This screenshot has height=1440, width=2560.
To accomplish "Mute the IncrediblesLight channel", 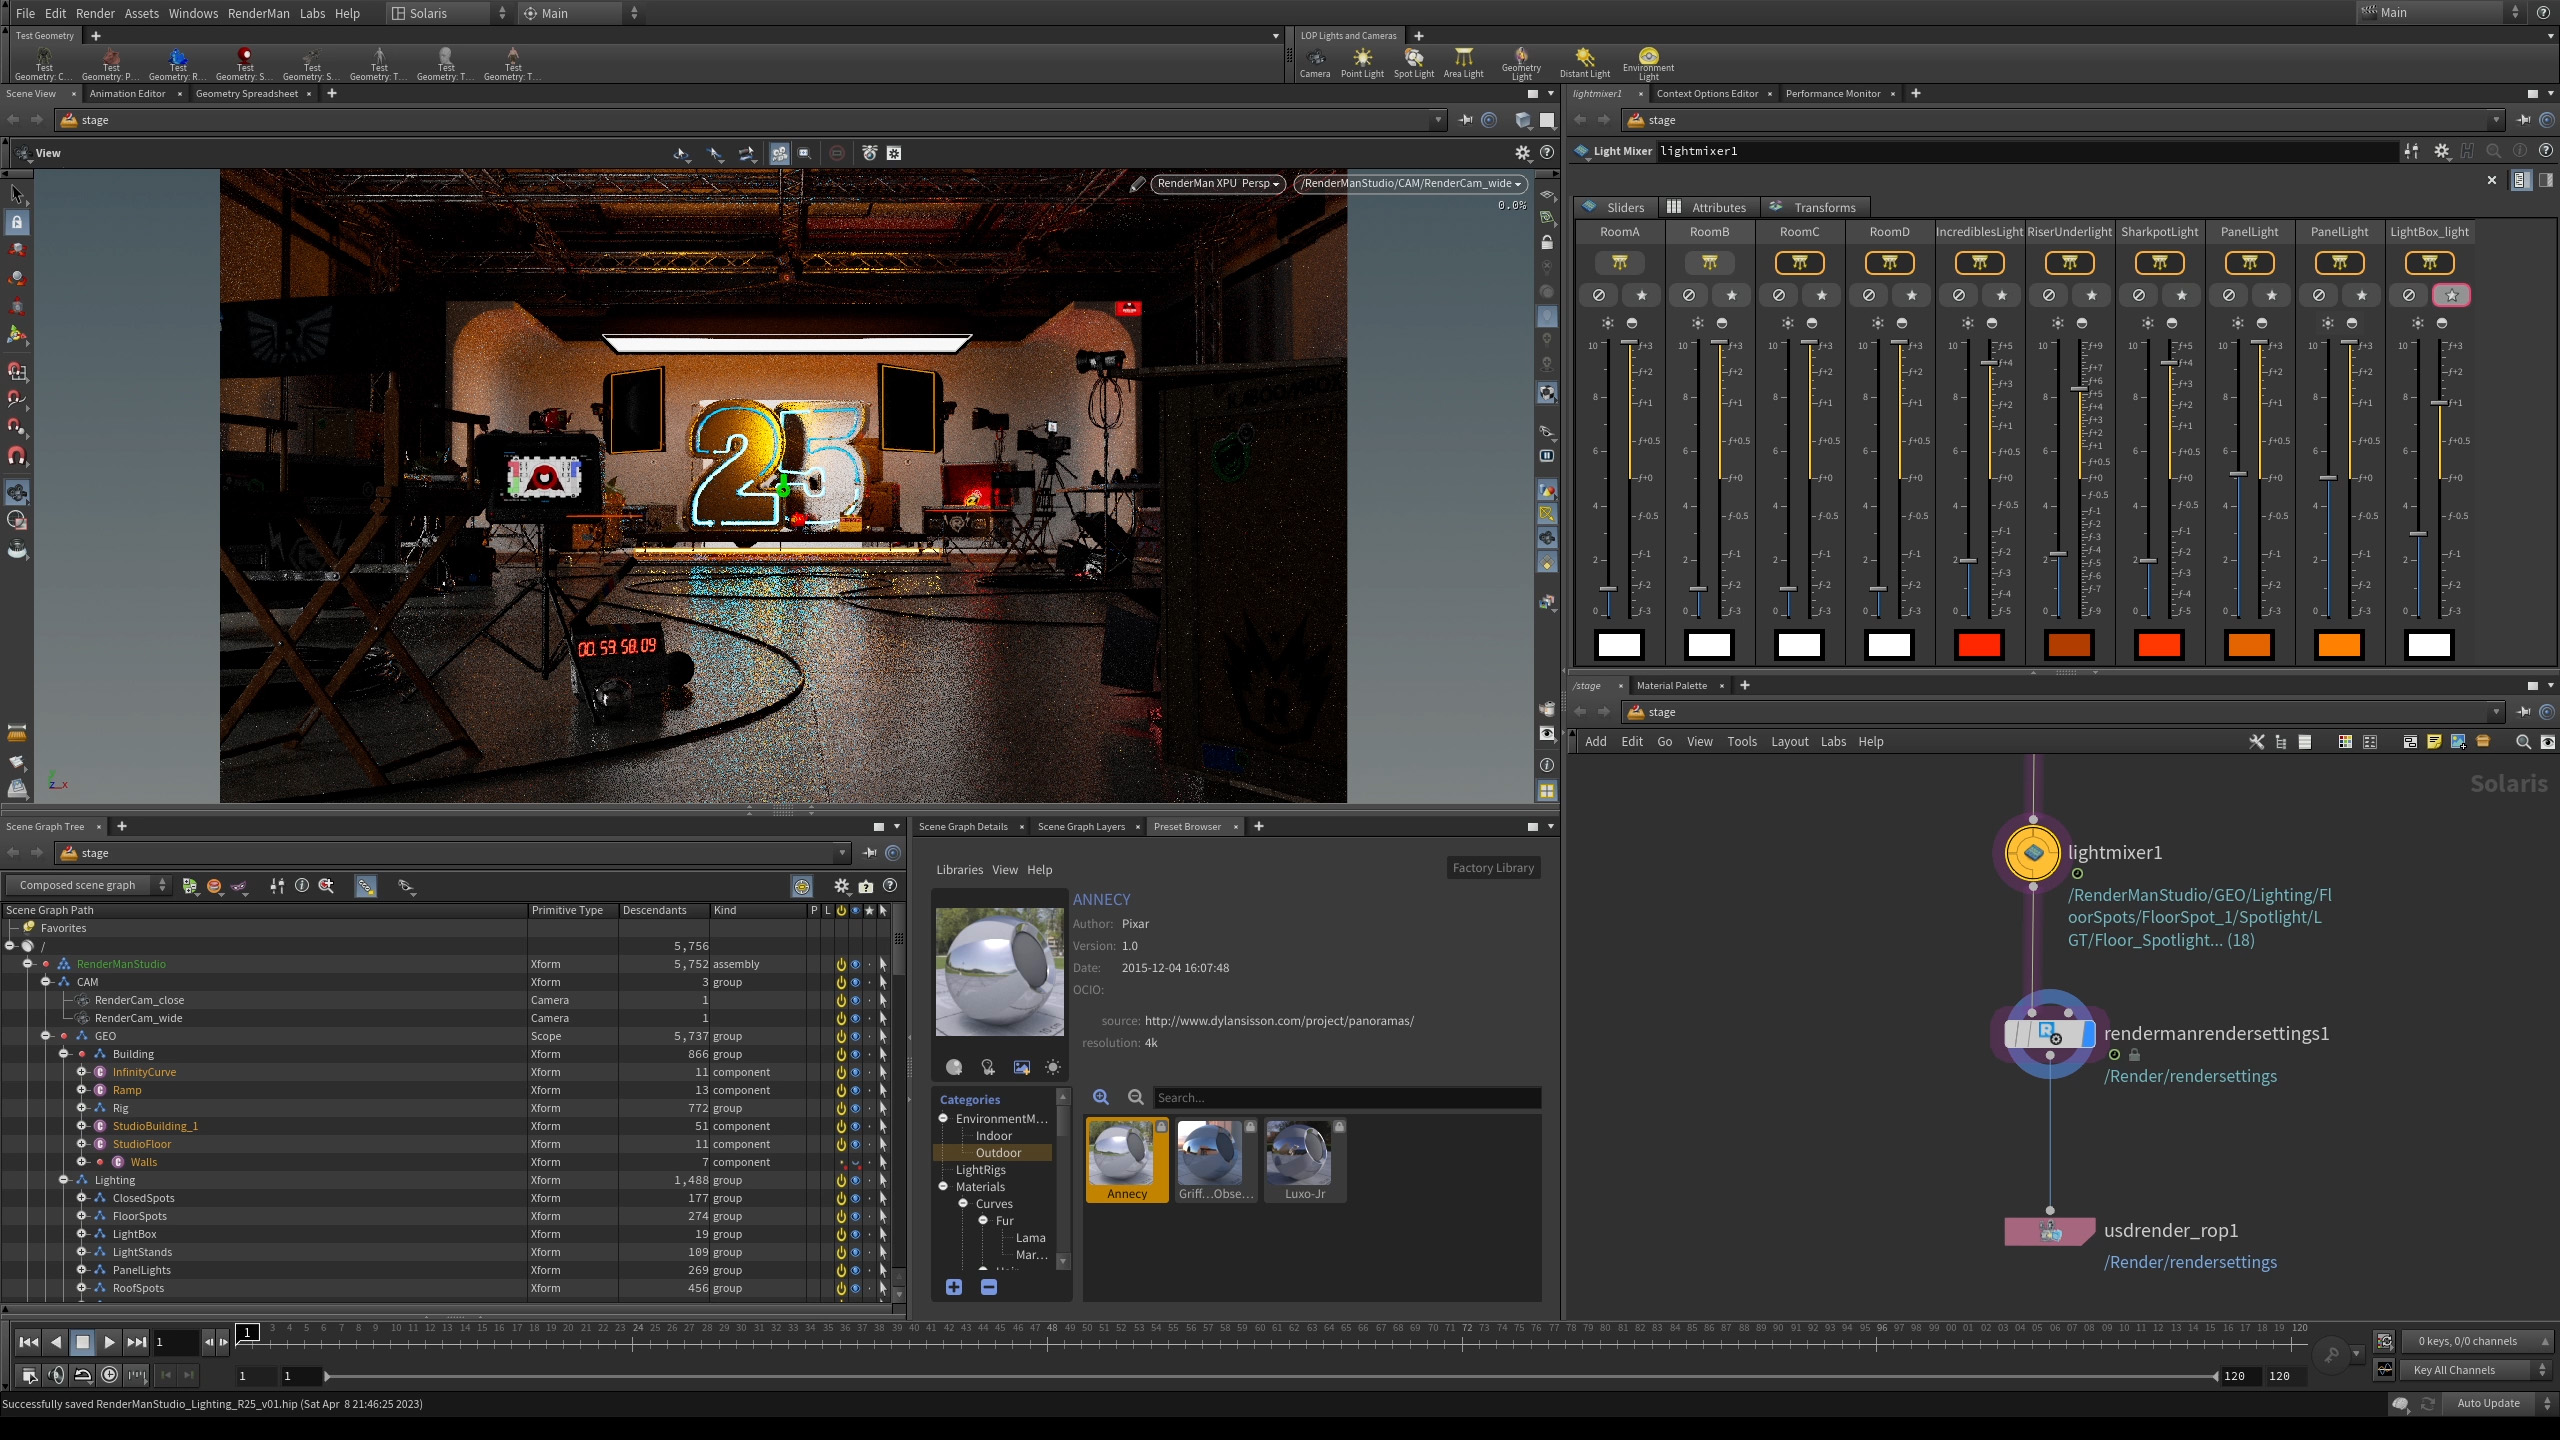I will point(1958,295).
